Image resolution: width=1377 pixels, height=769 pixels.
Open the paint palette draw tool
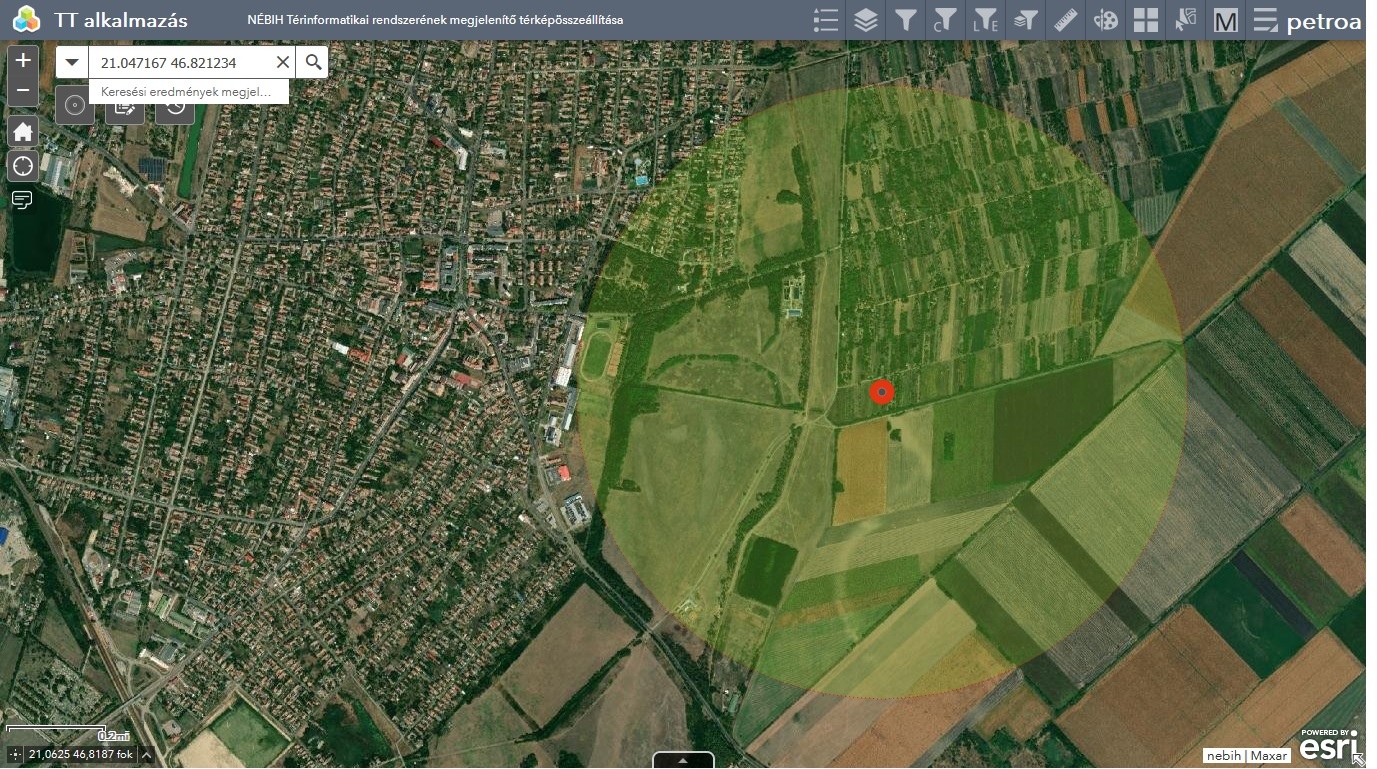pos(1105,20)
